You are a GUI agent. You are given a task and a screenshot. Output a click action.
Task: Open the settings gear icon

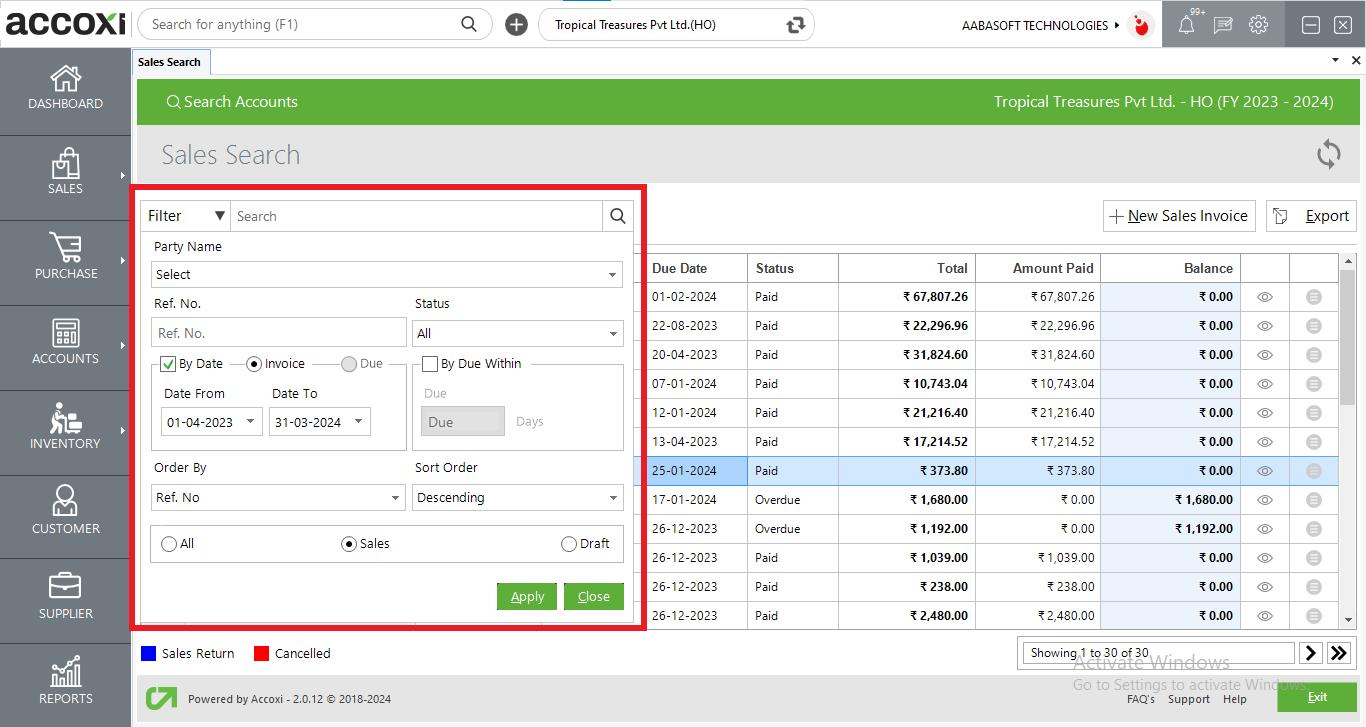tap(1258, 25)
